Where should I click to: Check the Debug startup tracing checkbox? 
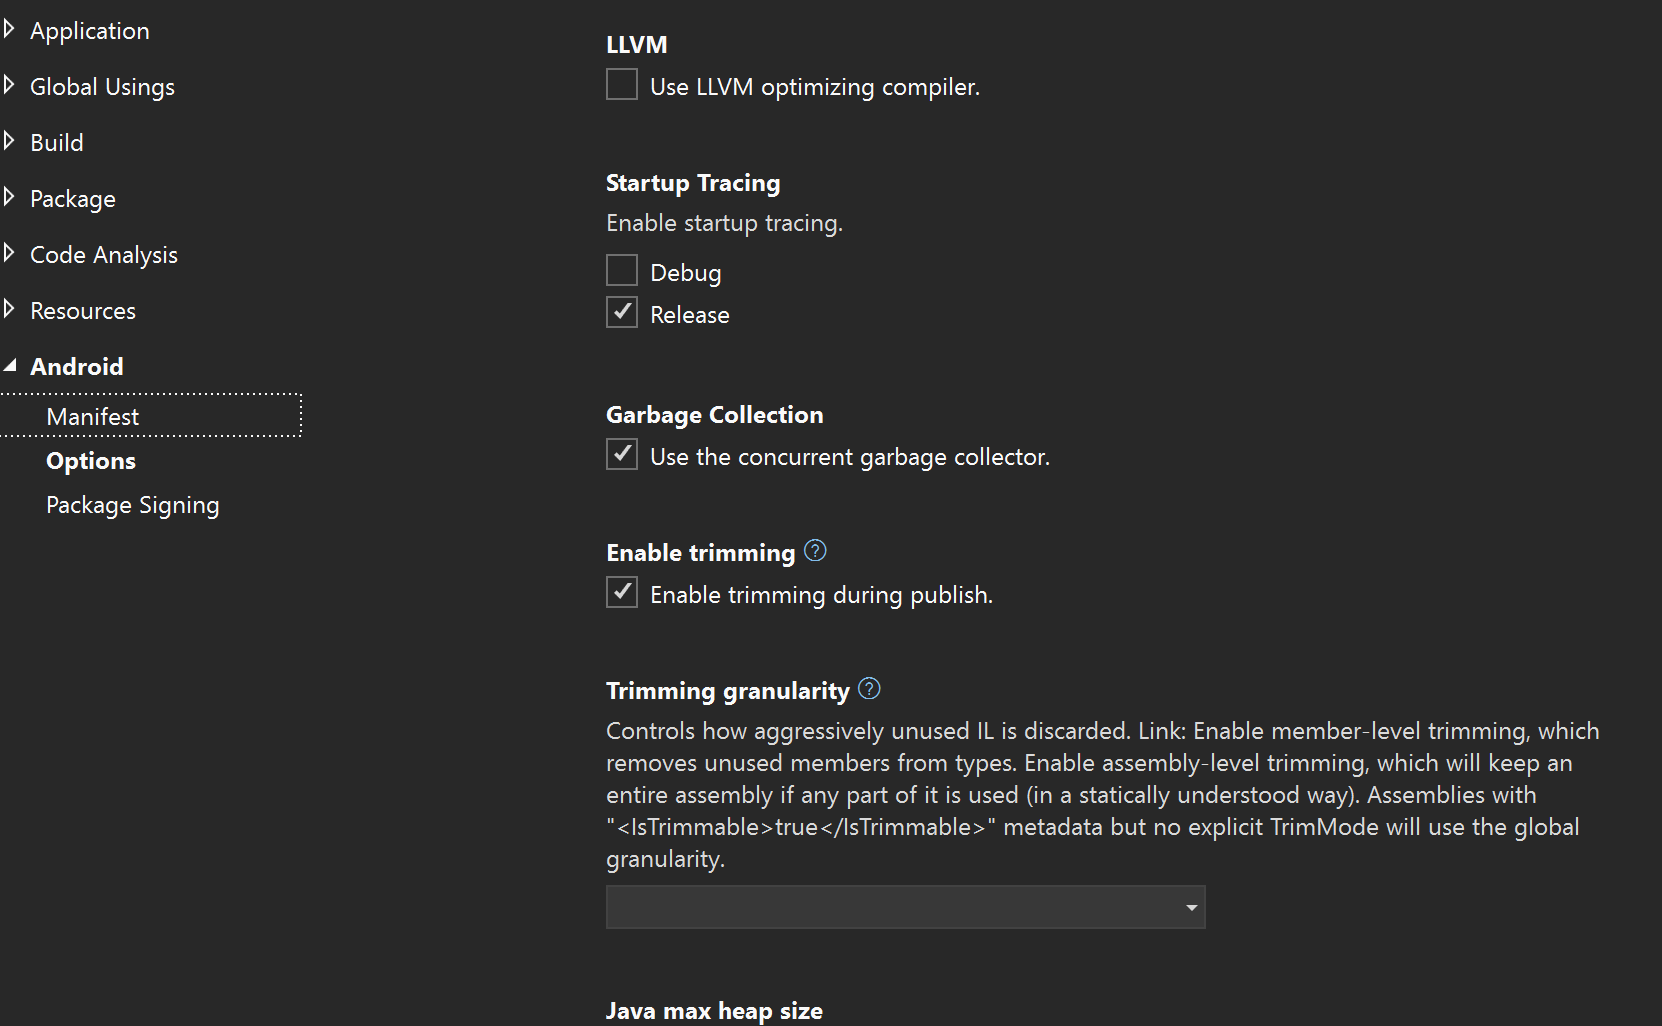point(622,271)
